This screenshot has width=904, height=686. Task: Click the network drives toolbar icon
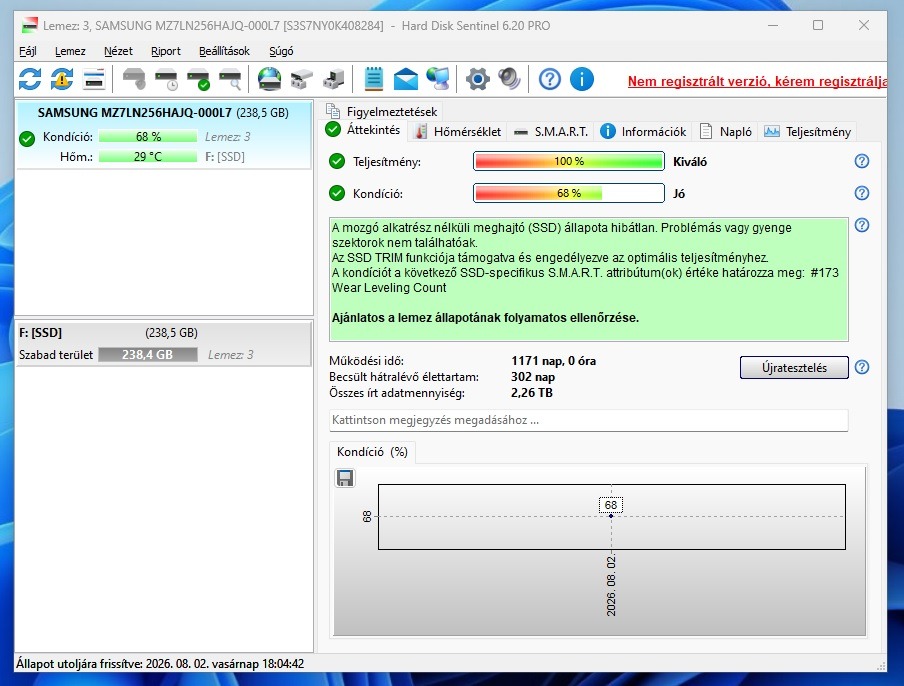[x=301, y=80]
